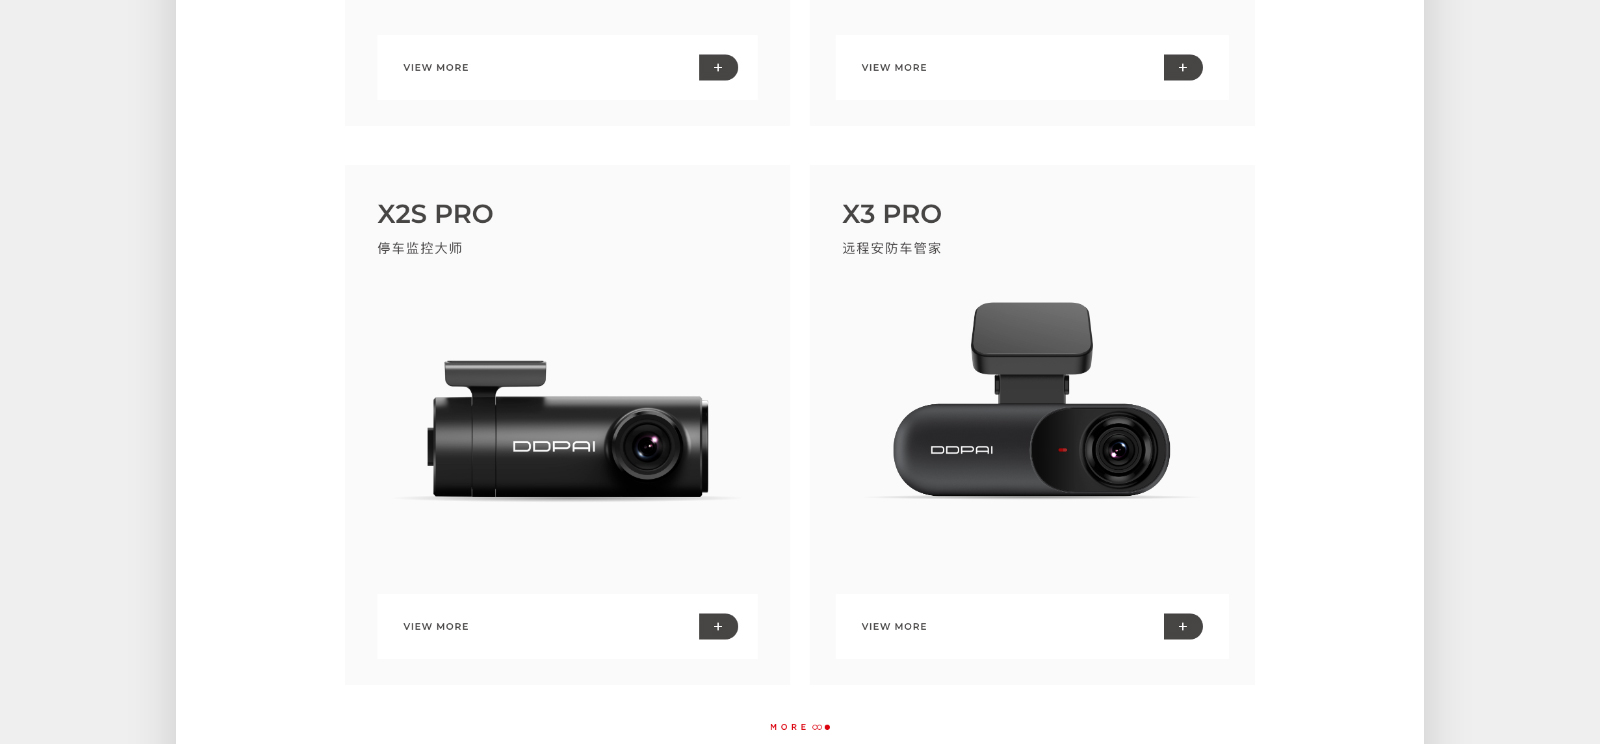The image size is (1600, 744).
Task: Click the subtitle 远程安防车管家 under X3 PRO
Action: [892, 248]
